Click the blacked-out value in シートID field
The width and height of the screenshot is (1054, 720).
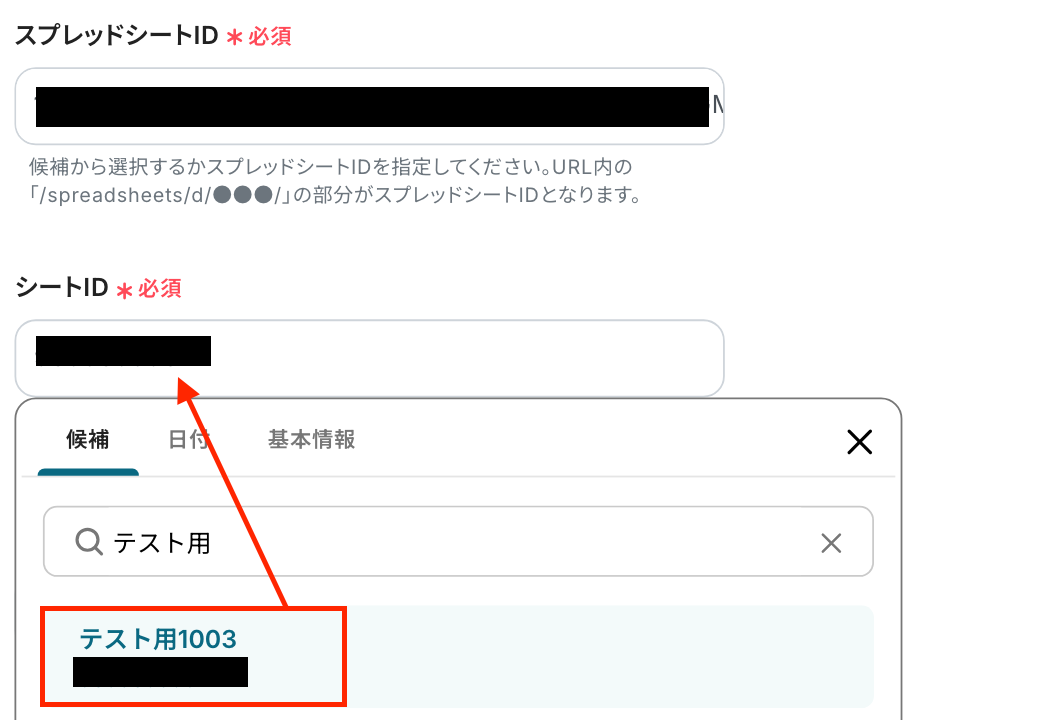[123, 351]
